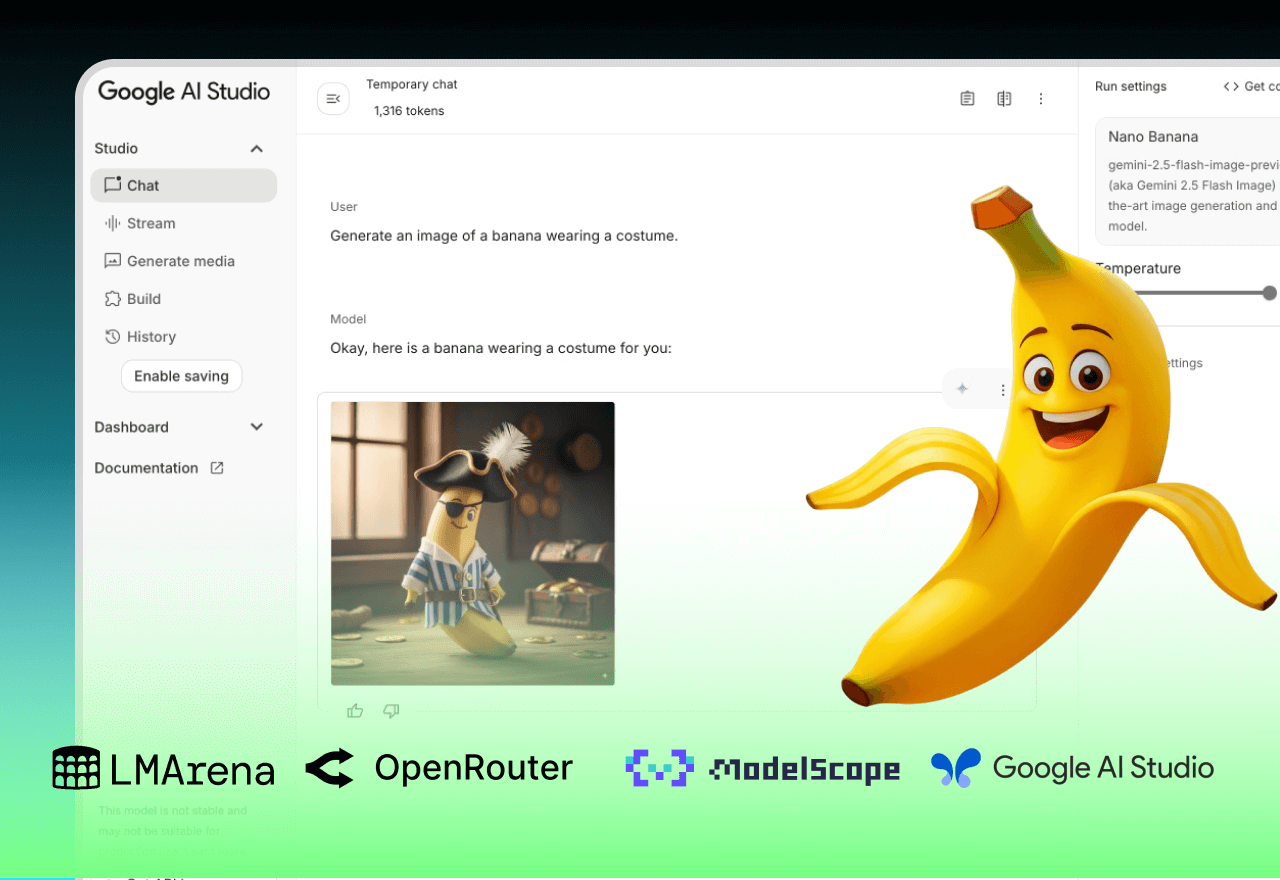The width and height of the screenshot is (1280, 880).
Task: Expand the Dashboard section chevron
Action: click(256, 427)
